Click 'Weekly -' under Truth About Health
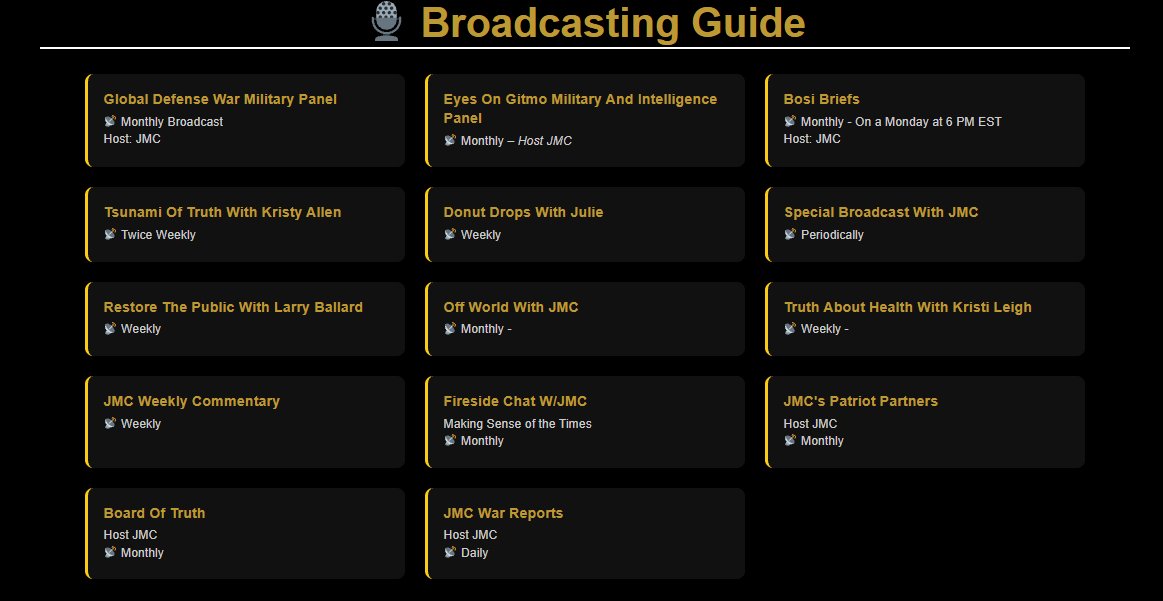Screen dimensions: 1163x601 point(825,329)
